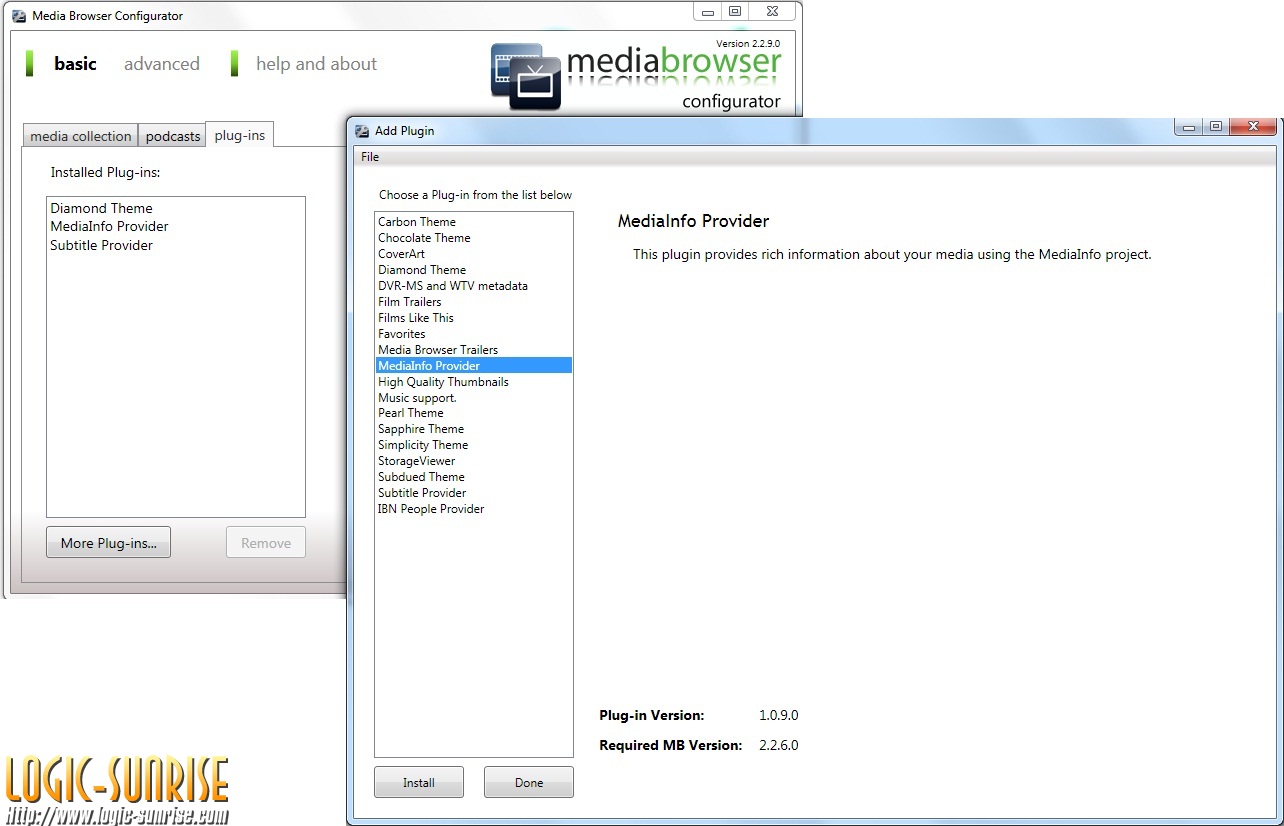Select MediaInfo Provider in Installed Plug-ins
Image resolution: width=1284 pixels, height=826 pixels.
tap(110, 226)
